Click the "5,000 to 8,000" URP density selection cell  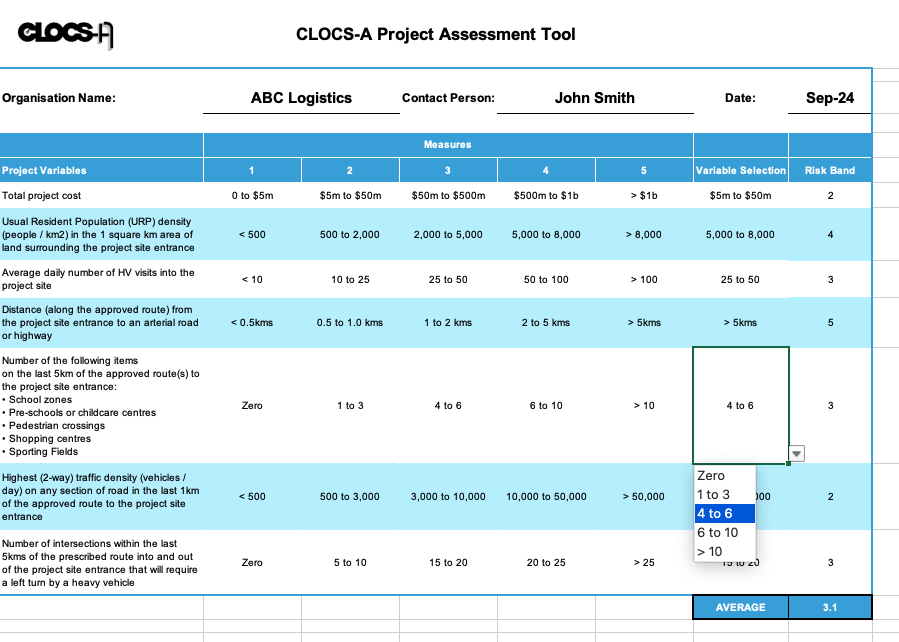pos(740,234)
